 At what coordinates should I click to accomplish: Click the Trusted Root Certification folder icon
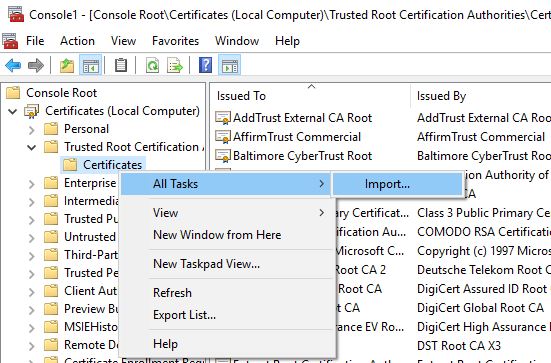click(51, 147)
